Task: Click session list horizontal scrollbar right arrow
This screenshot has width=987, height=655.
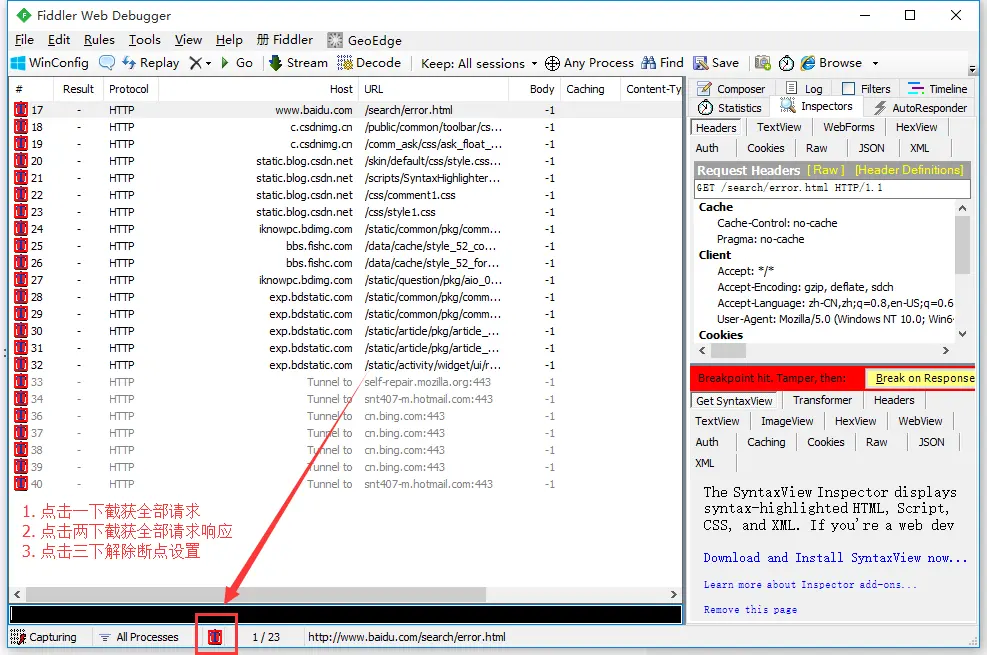Action: [x=674, y=594]
